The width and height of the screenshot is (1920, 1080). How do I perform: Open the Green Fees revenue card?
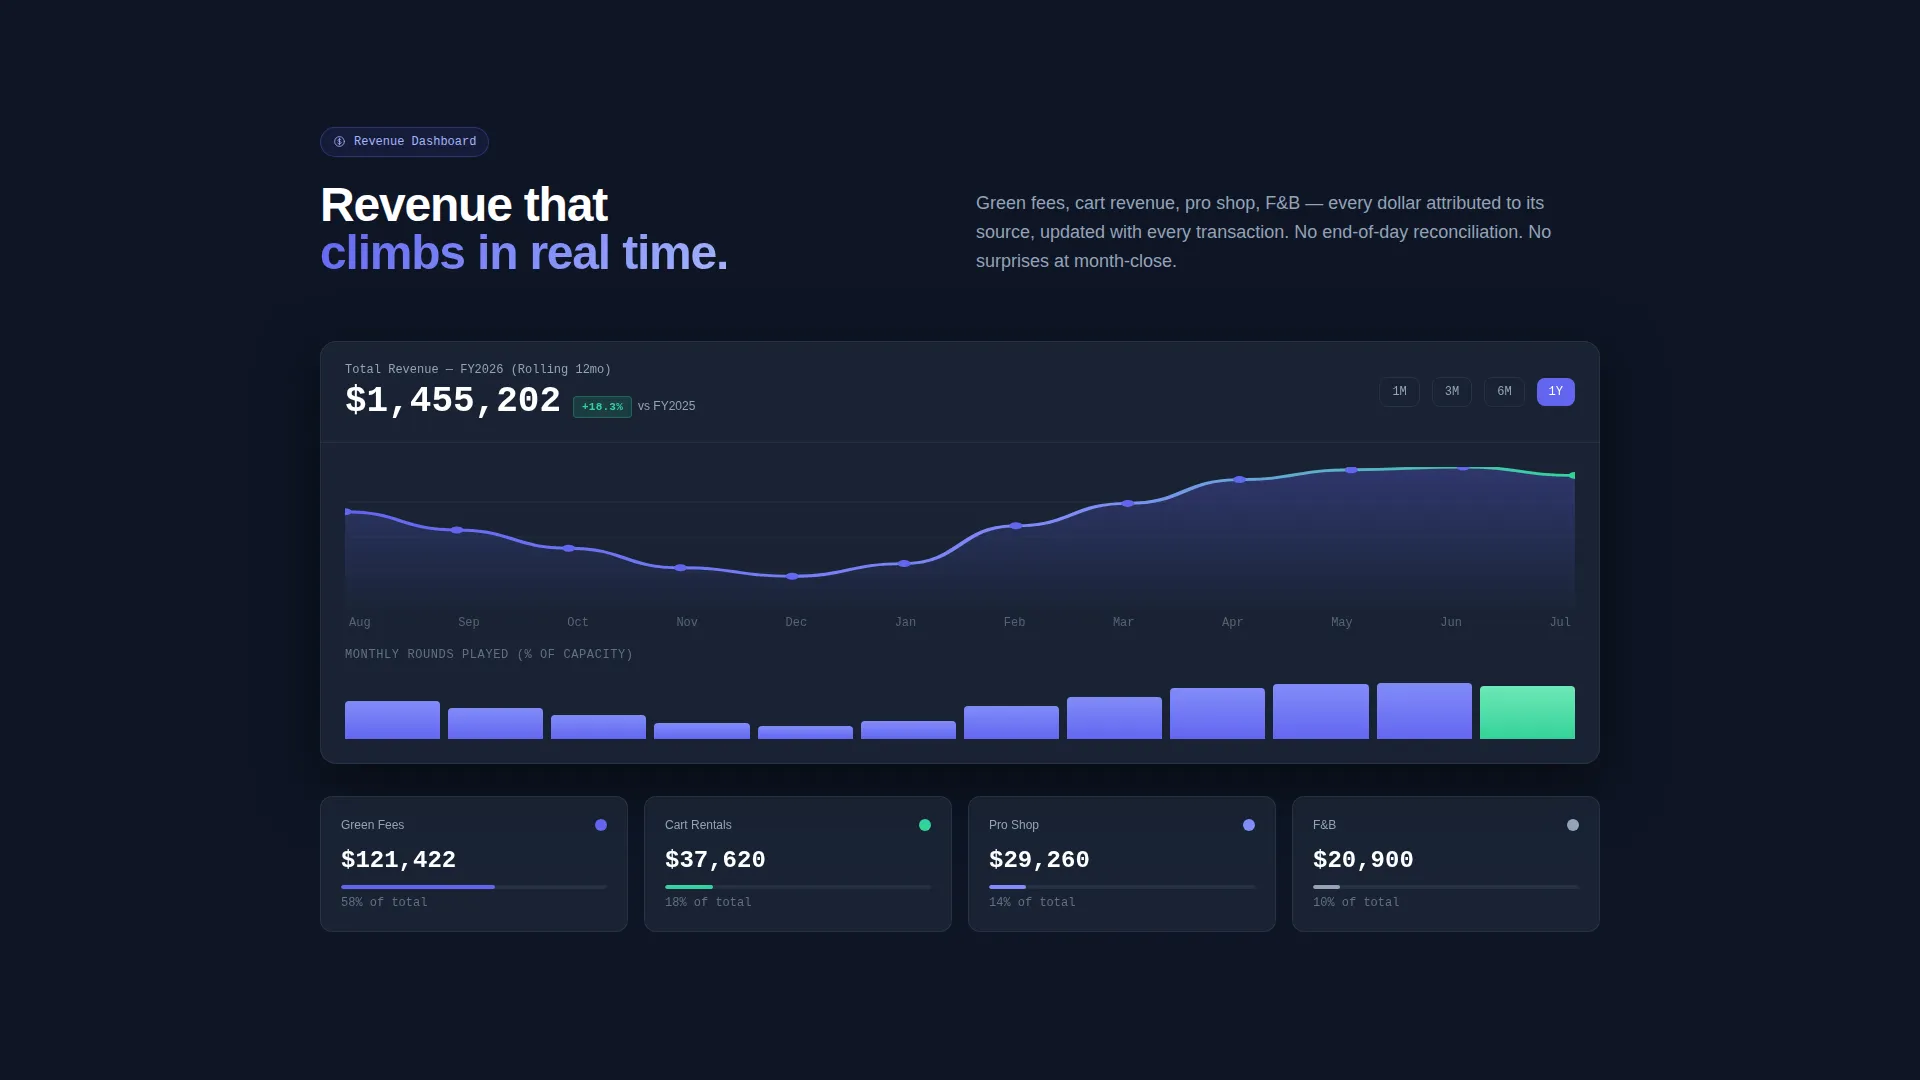pyautogui.click(x=474, y=864)
